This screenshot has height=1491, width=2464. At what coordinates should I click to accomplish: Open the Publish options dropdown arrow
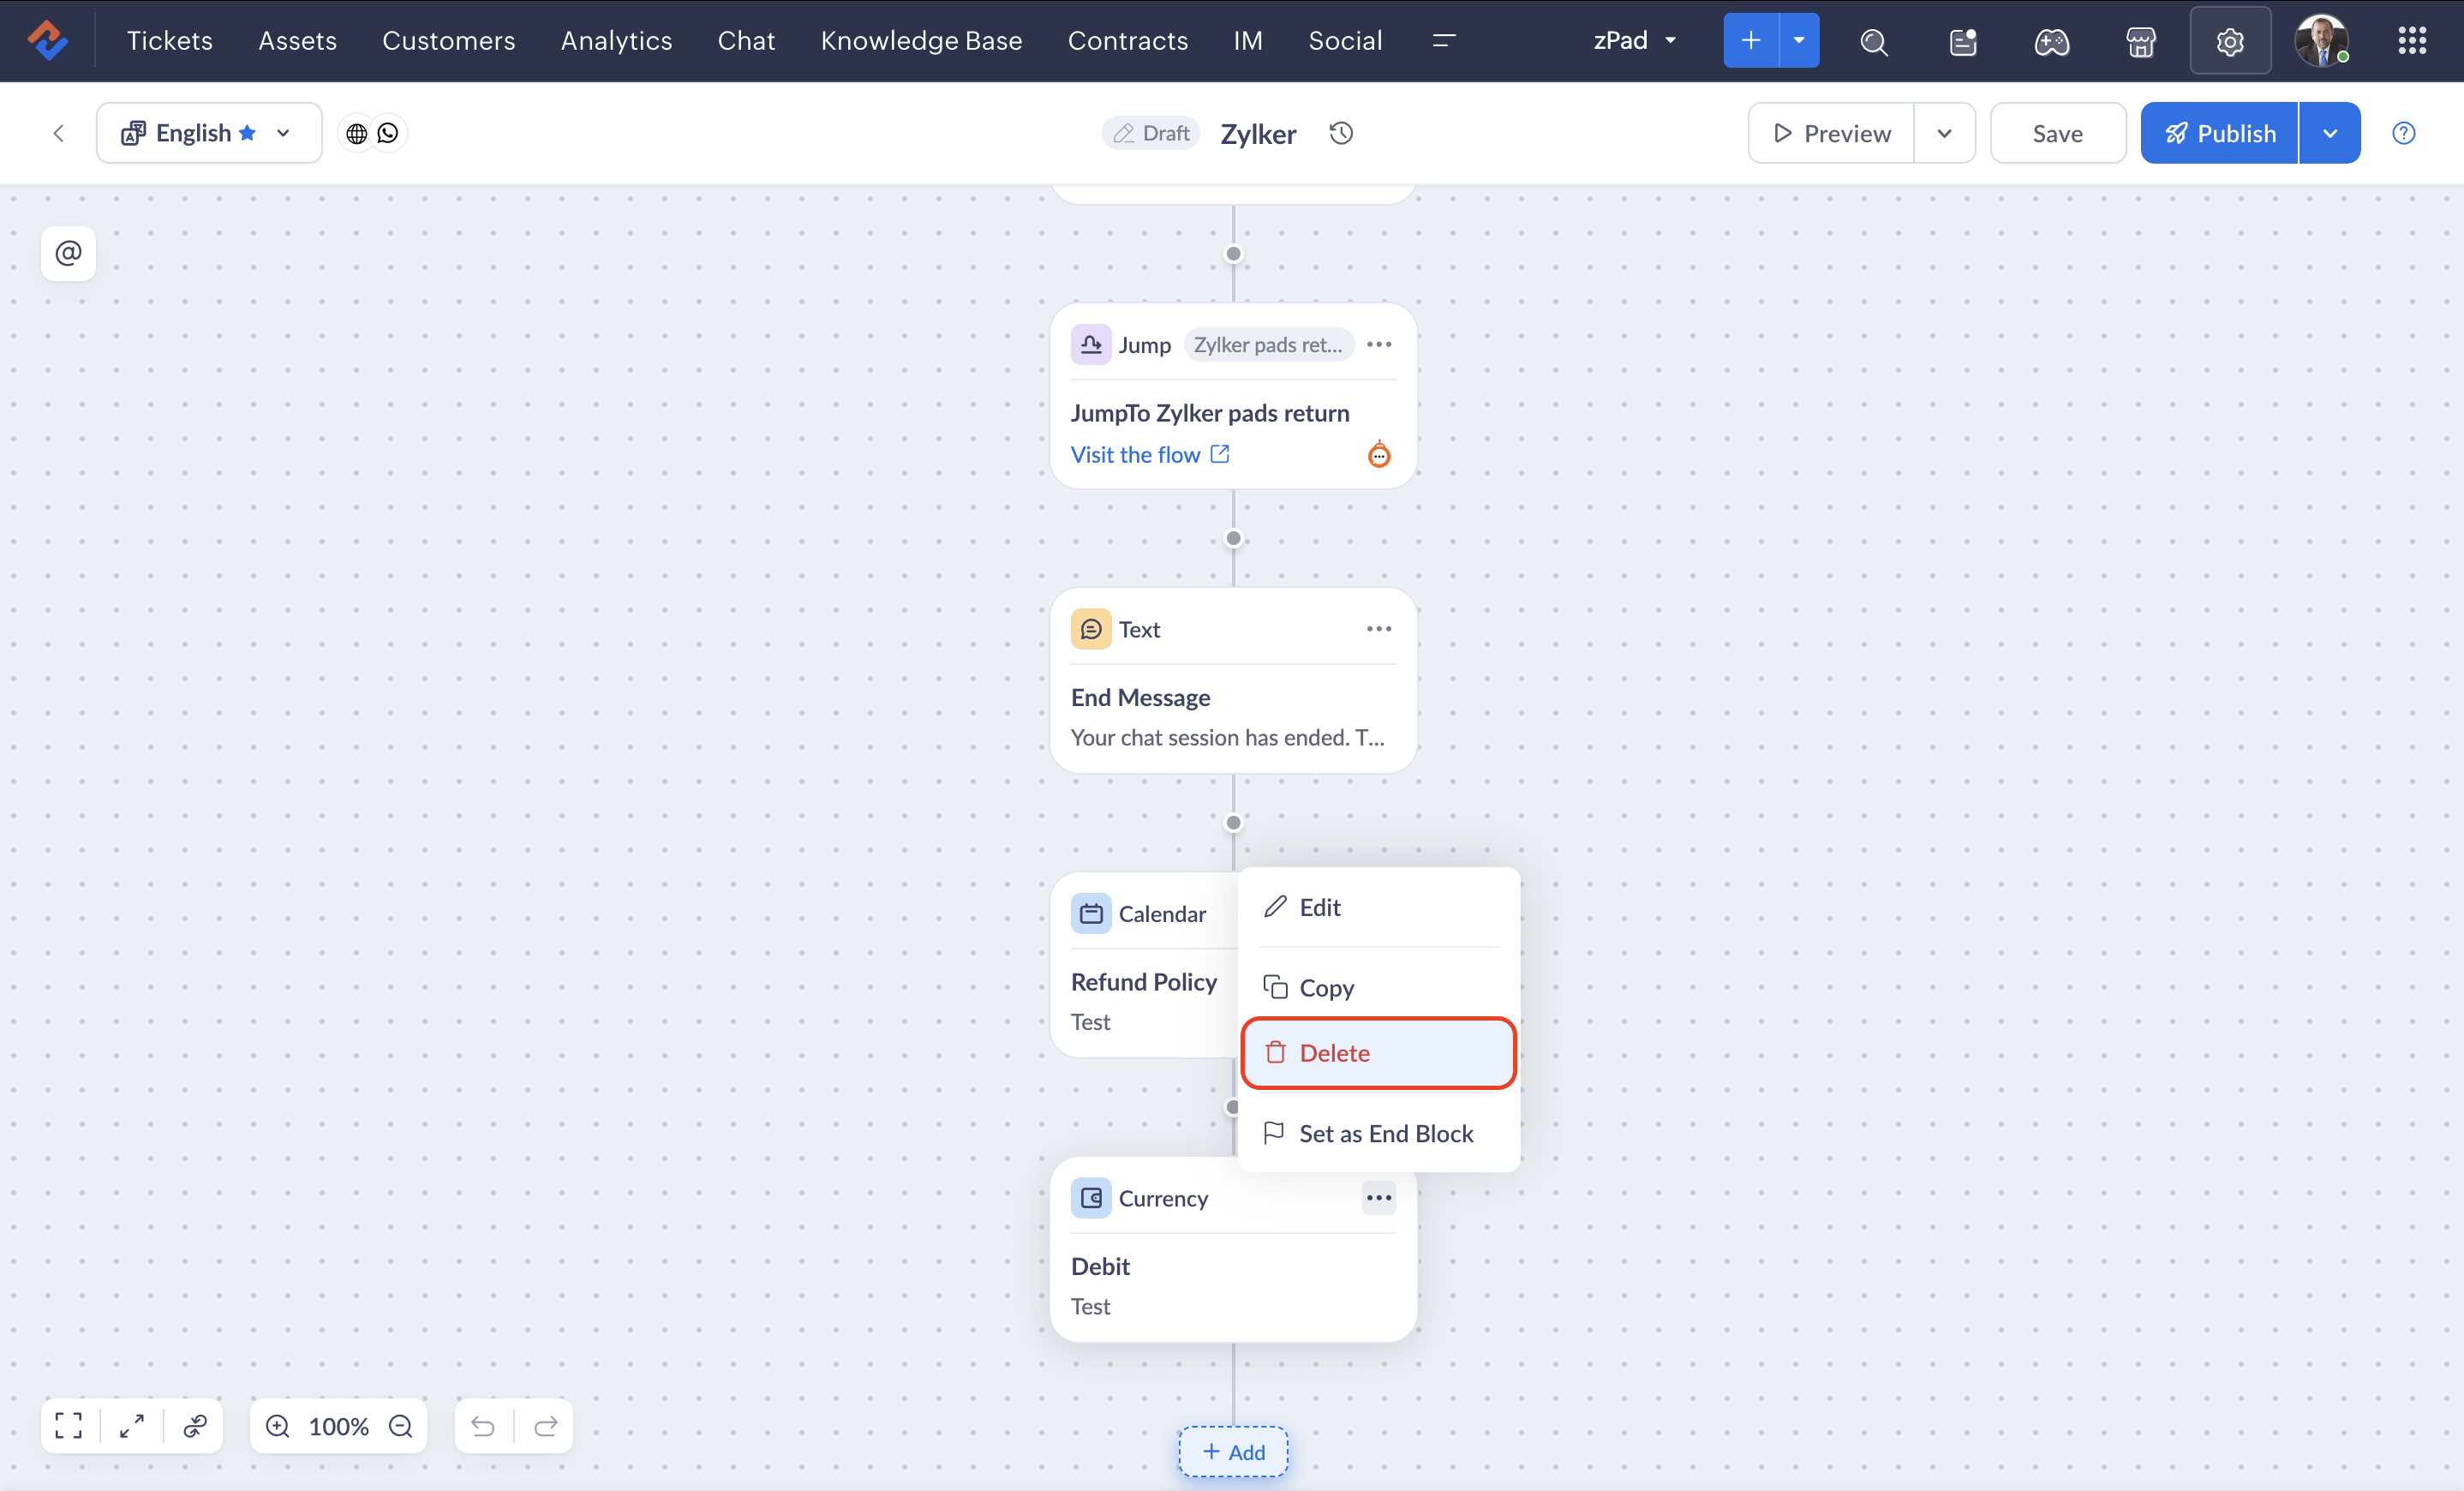click(x=2329, y=133)
